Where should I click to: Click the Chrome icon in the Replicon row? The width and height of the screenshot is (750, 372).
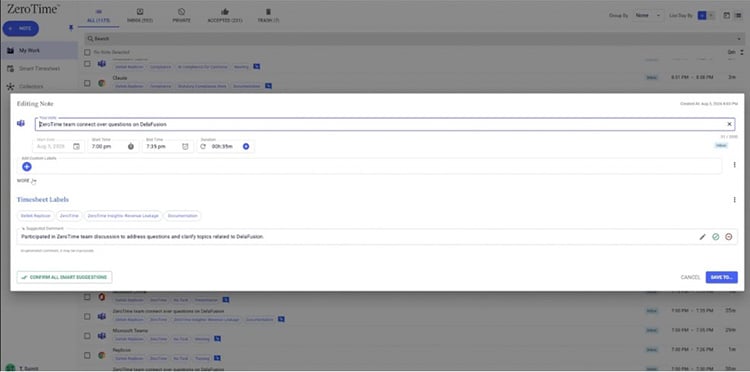pyautogui.click(x=101, y=355)
